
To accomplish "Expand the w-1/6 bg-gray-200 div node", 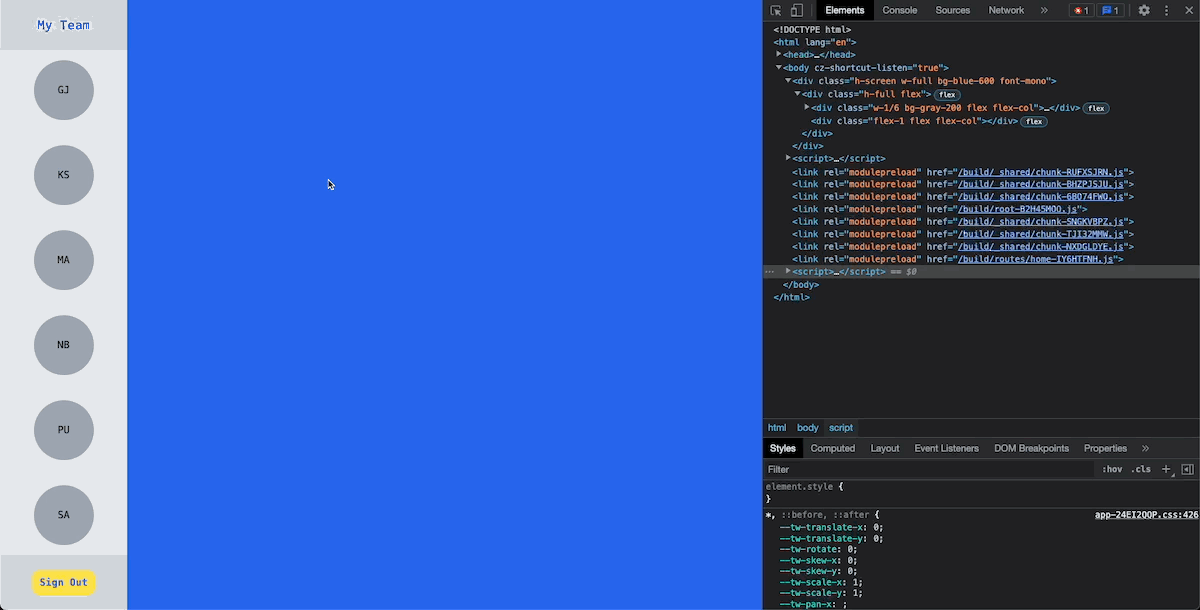I will pyautogui.click(x=807, y=108).
